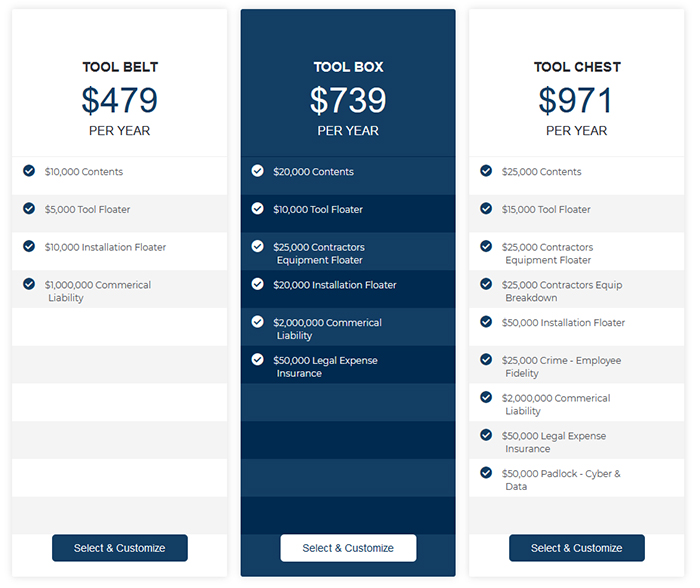Click the checkmark icon beside $10,000 Contents
700x588 pixels.
tap(29, 171)
